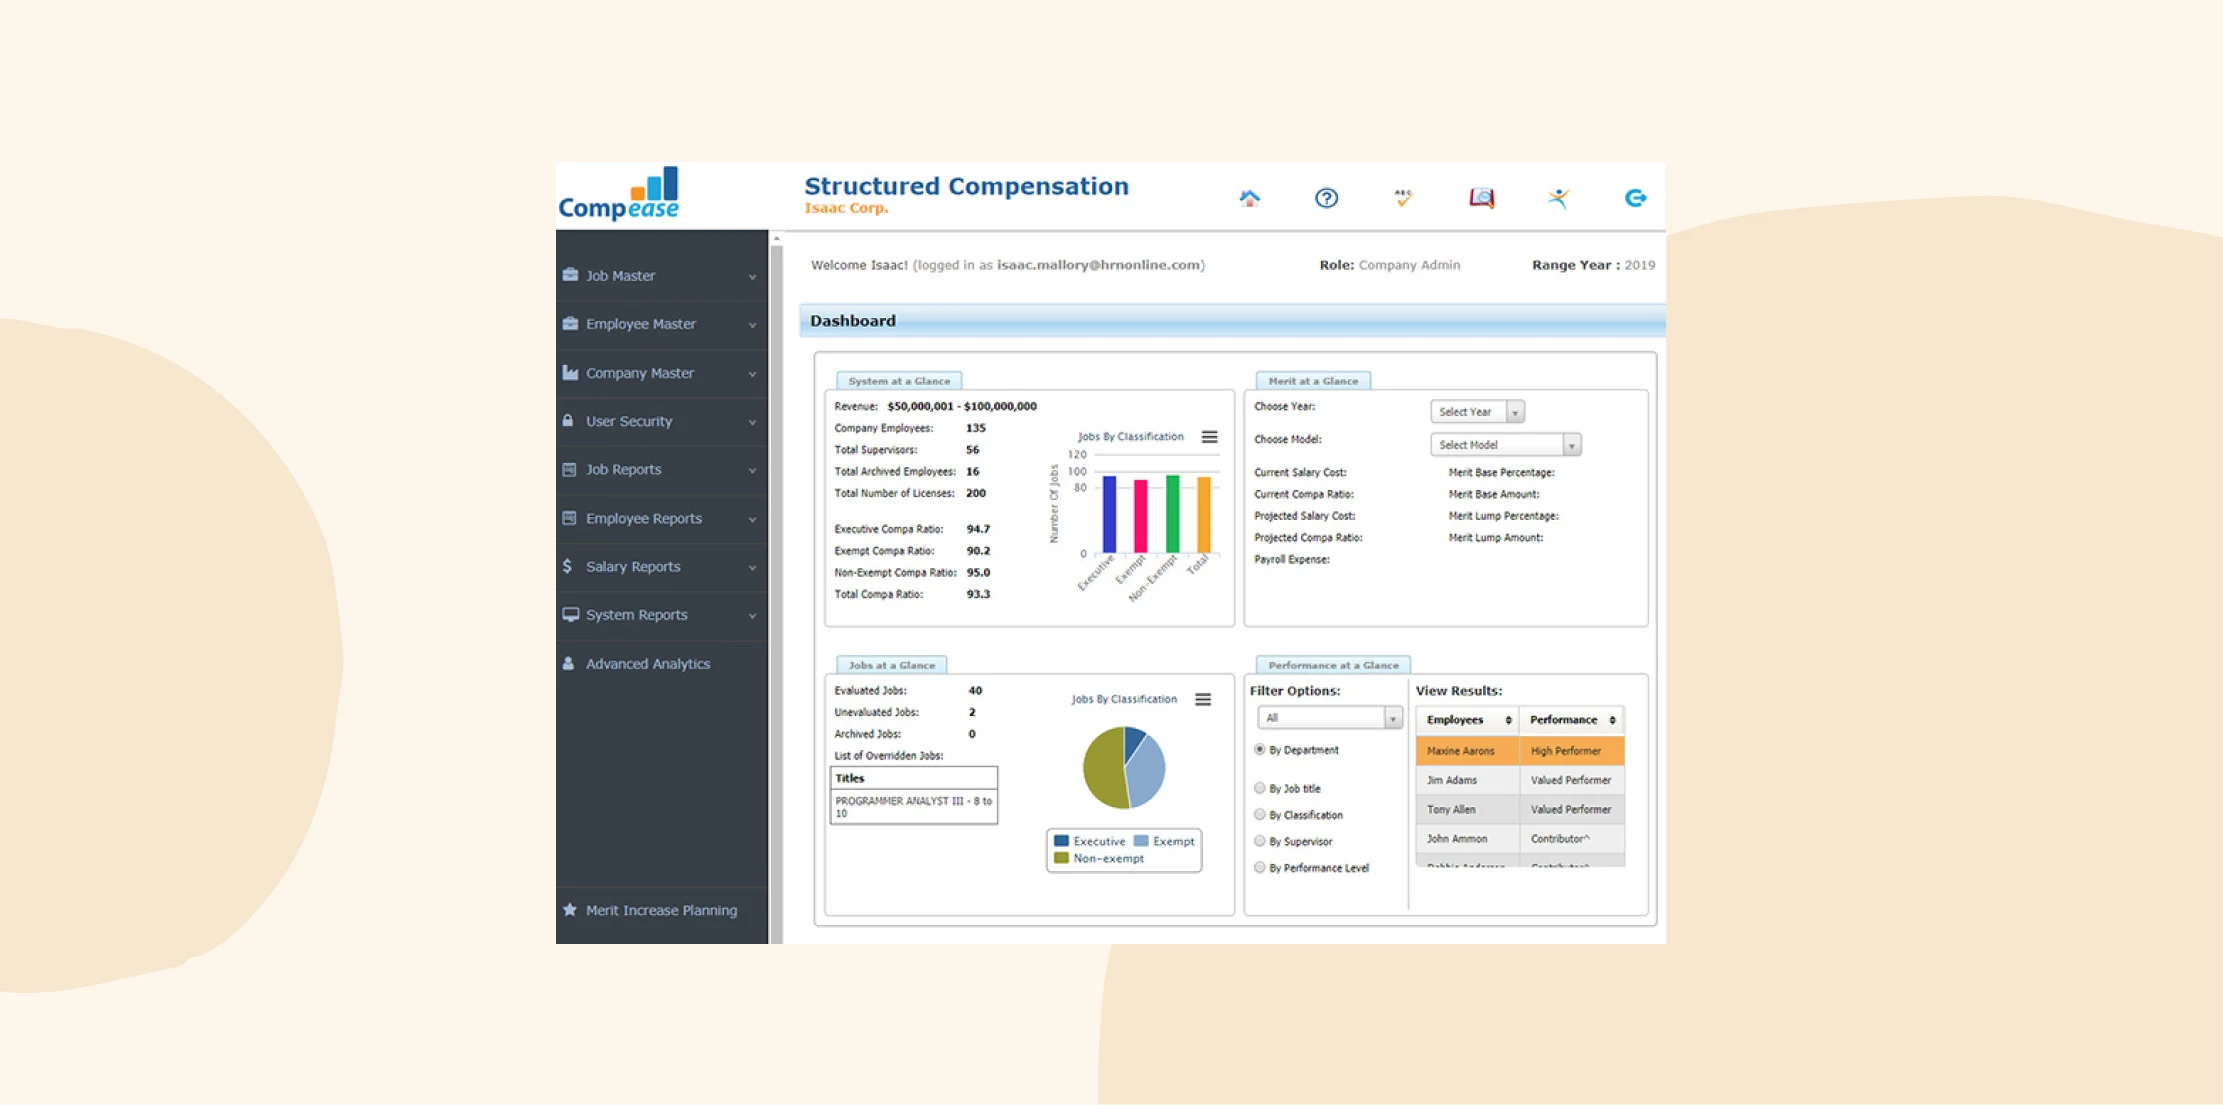This screenshot has width=2223, height=1105.
Task: Open pie chart hamburger menu icon
Action: click(x=1203, y=700)
